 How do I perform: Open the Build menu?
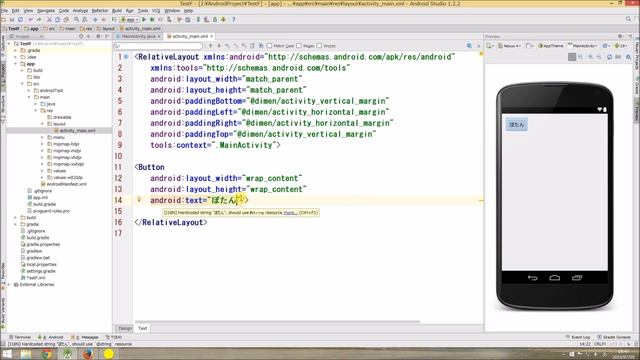coord(117,11)
